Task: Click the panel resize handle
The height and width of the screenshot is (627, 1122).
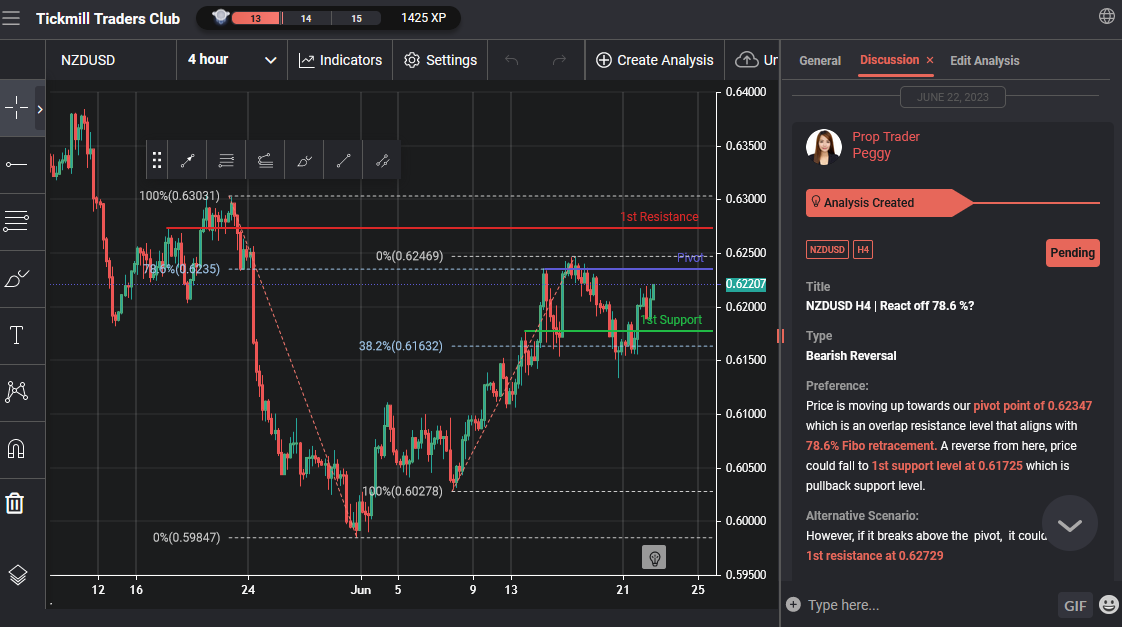Action: pos(780,336)
